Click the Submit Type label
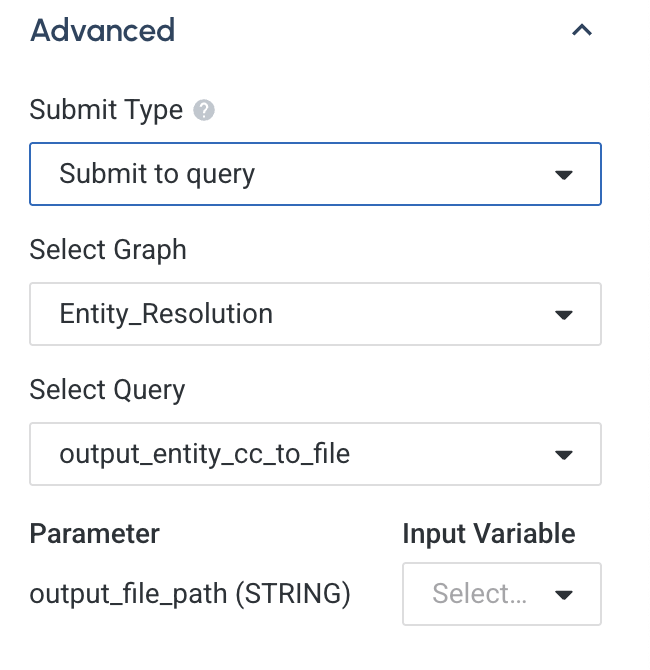Image resolution: width=650 pixels, height=670 pixels. 106,110
